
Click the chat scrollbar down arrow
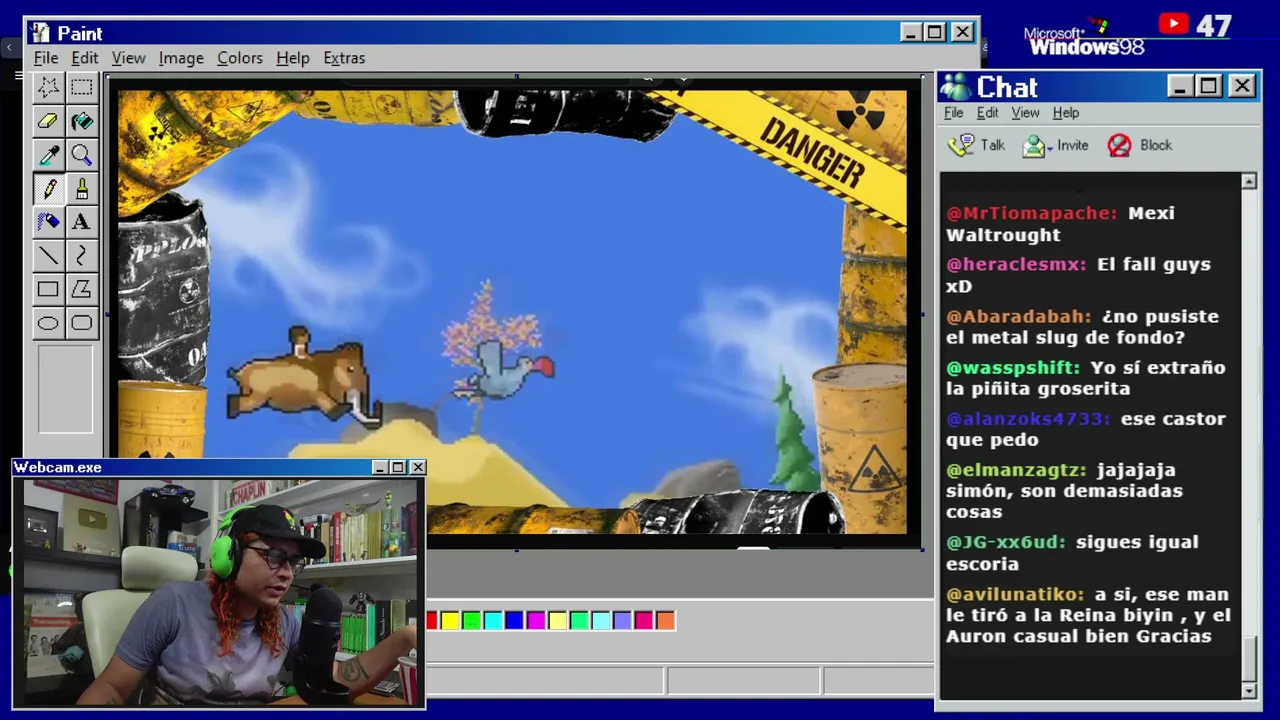(x=1249, y=691)
